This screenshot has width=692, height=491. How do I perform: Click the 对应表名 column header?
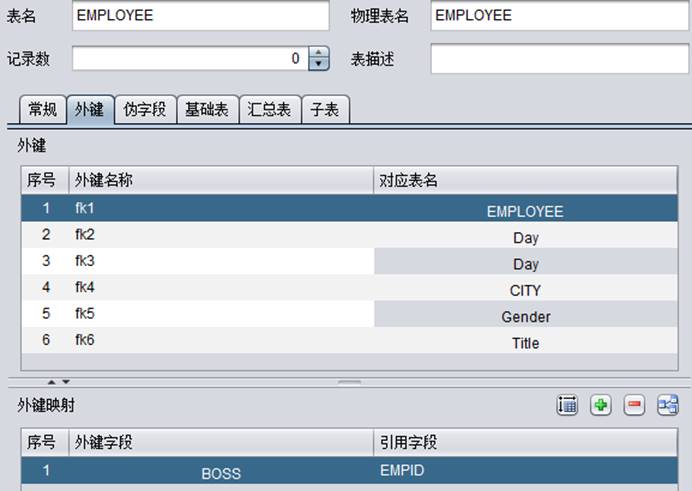[x=525, y=180]
